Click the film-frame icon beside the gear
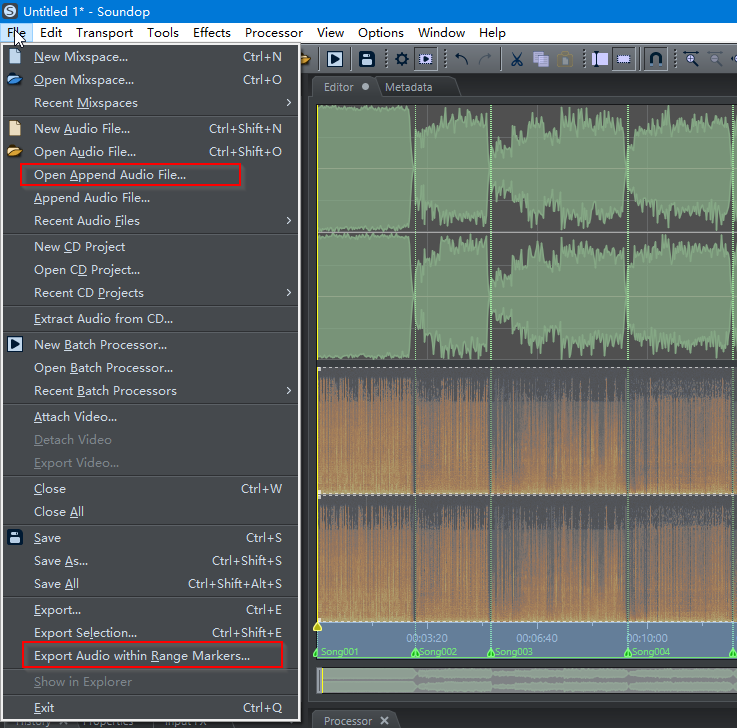The width and height of the screenshot is (737, 728). (425, 59)
